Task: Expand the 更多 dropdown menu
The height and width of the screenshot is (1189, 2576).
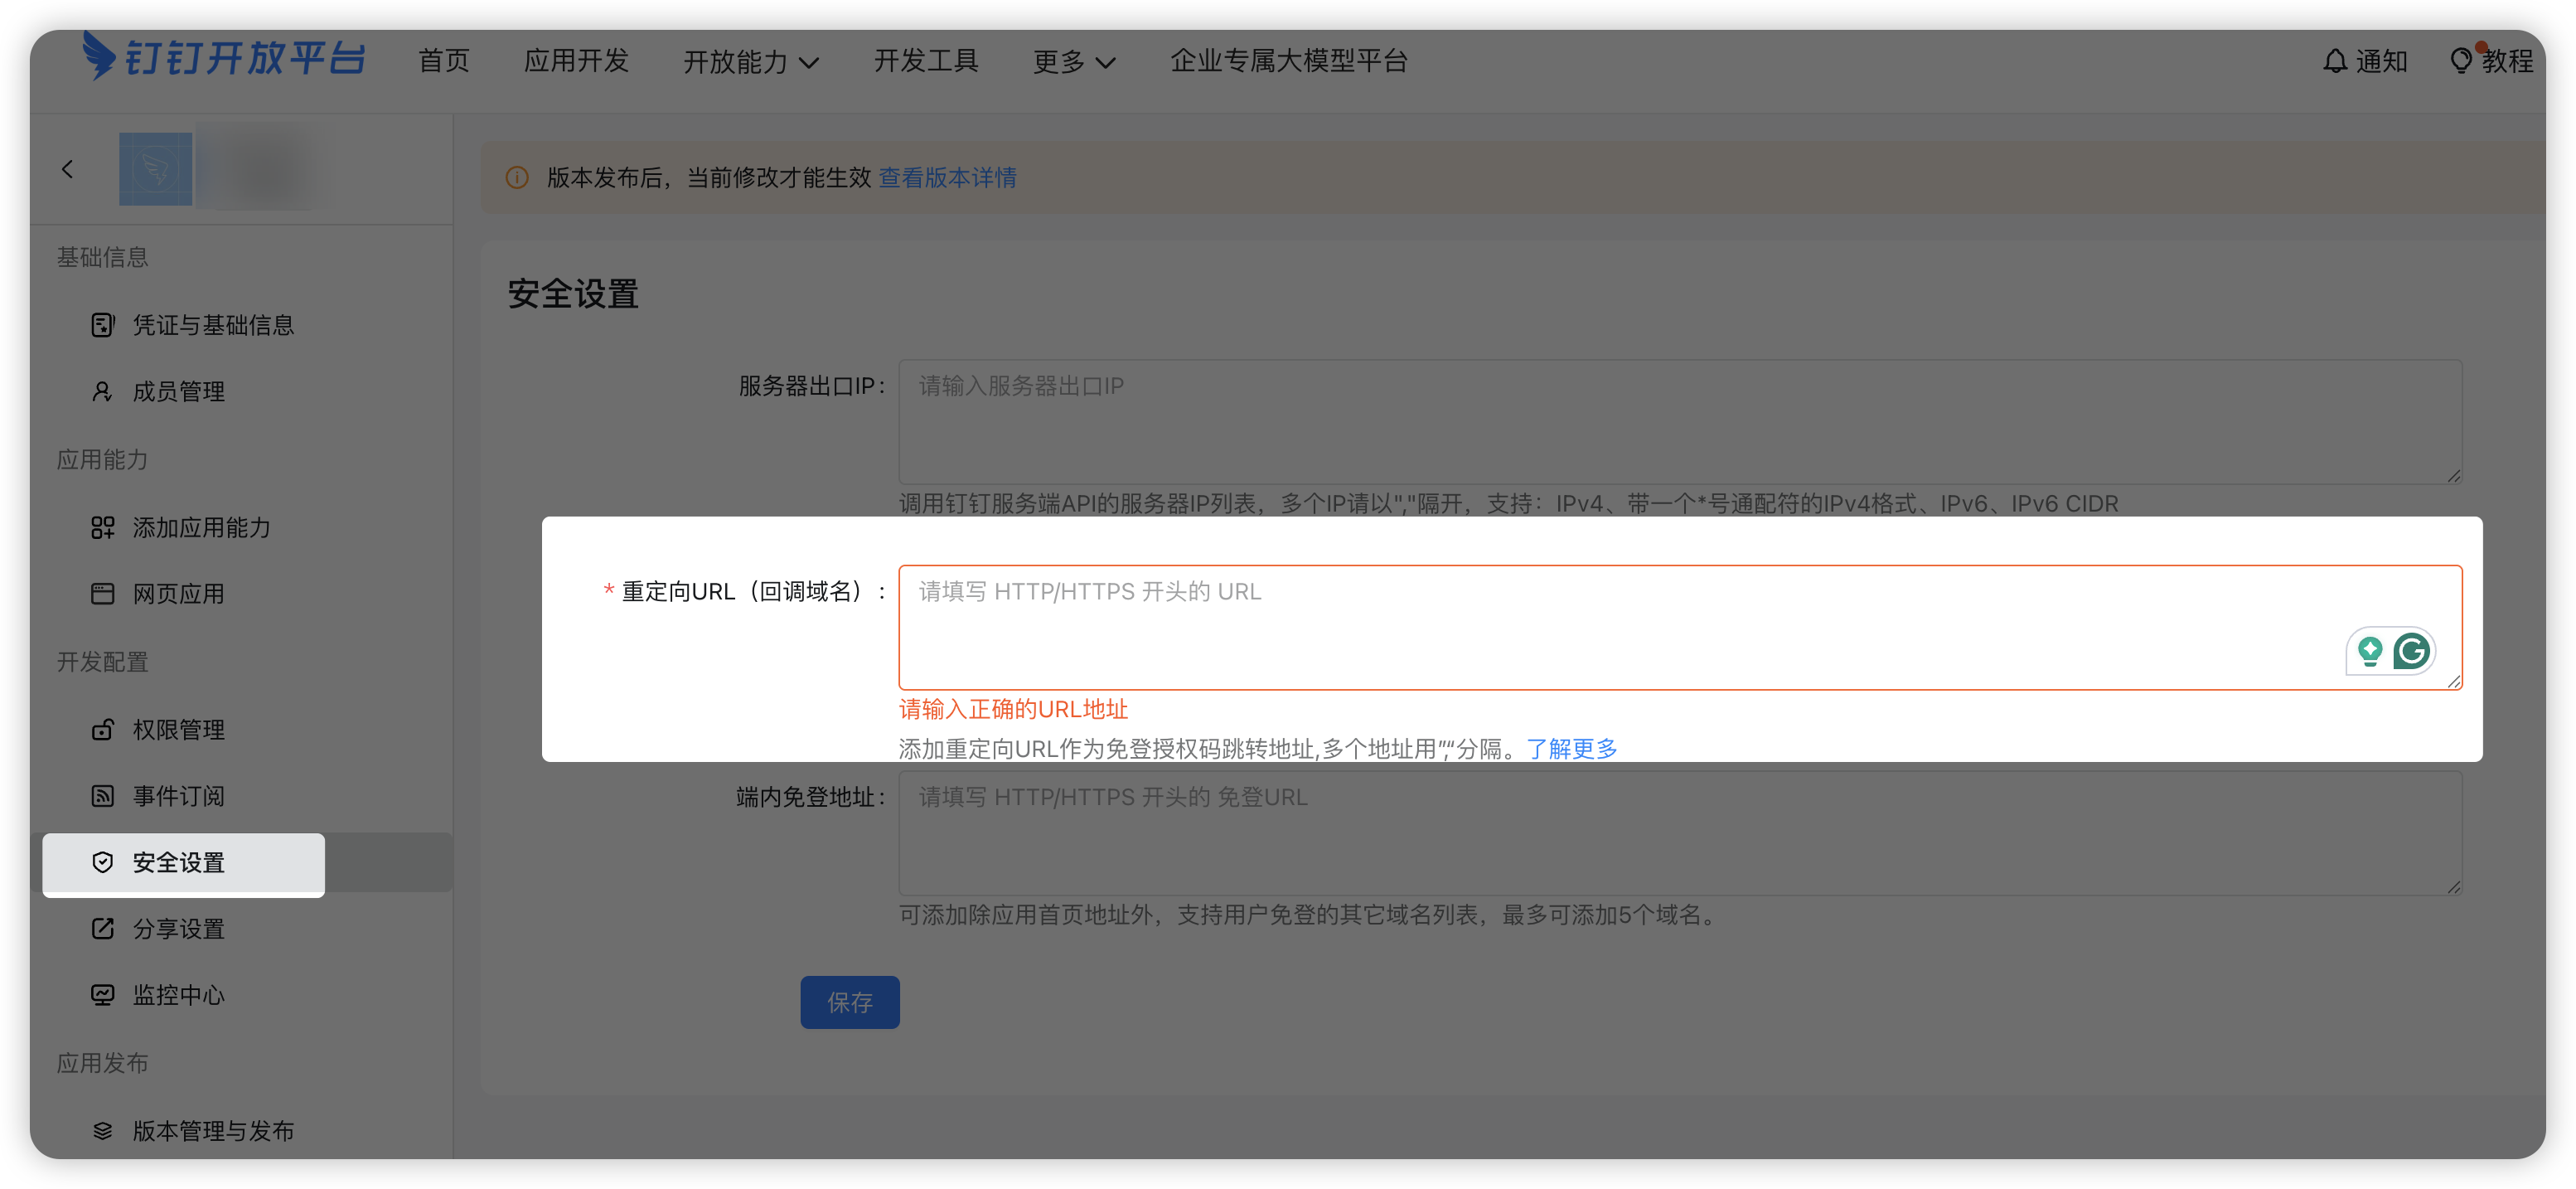Action: pos(1073,62)
